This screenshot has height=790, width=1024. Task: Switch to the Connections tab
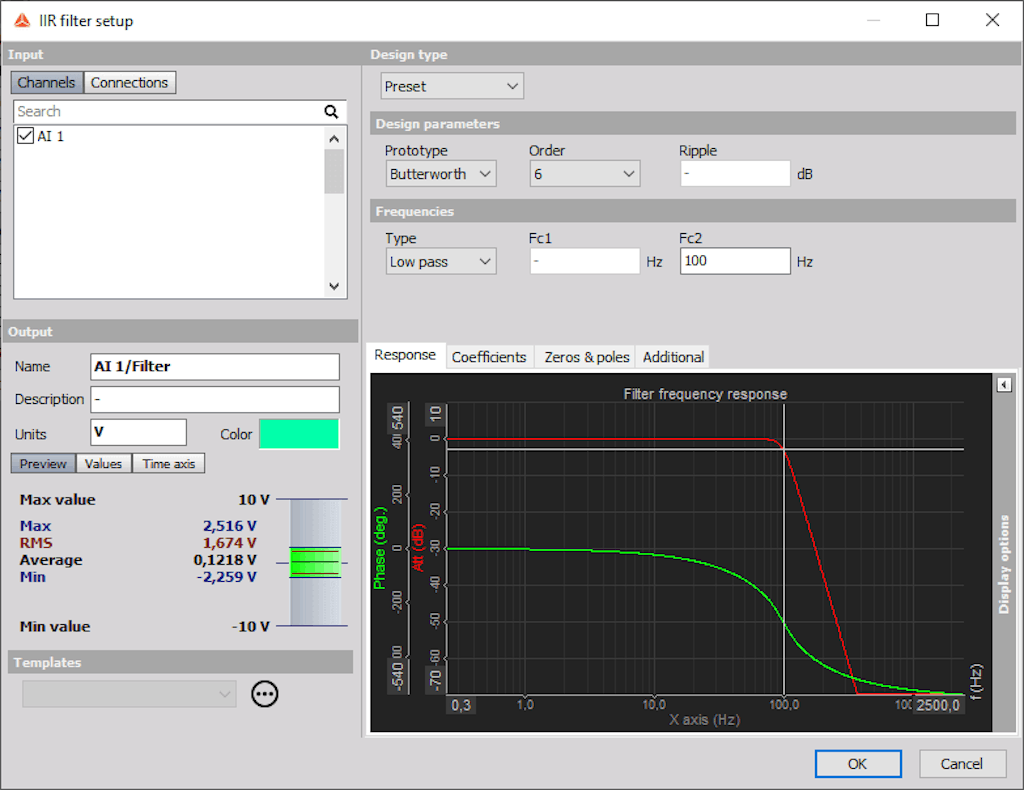(129, 82)
